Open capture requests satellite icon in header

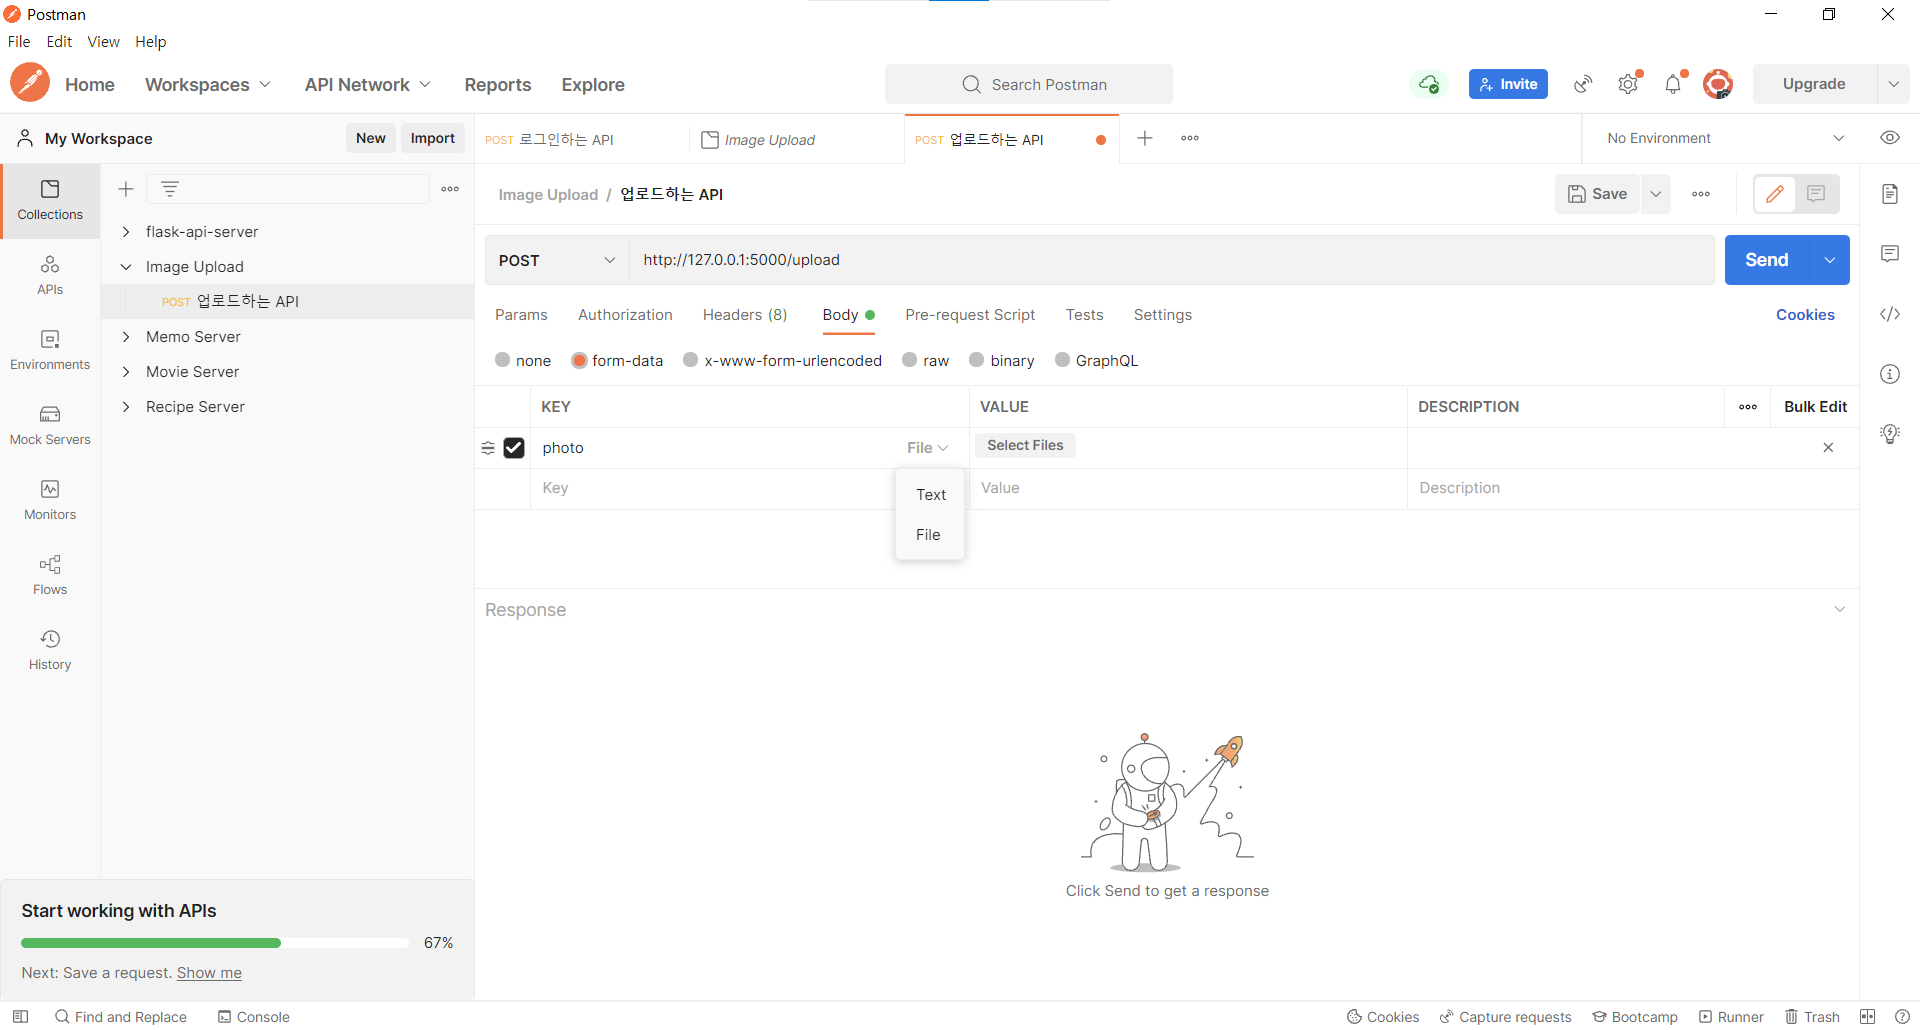[1583, 84]
